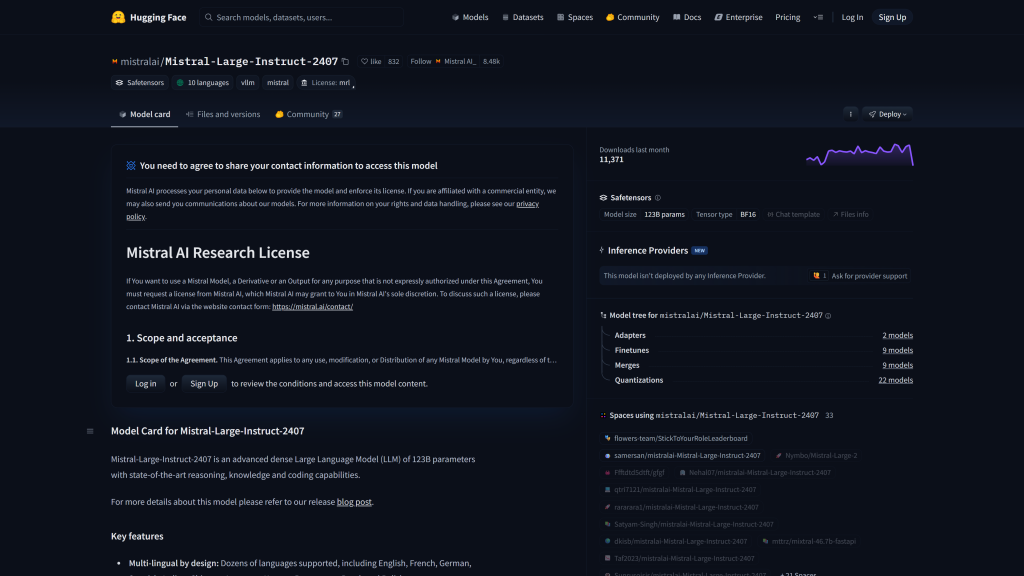Open Nehal07/mistralai-Mistral-Large-Instruct-2407 space
The height and width of the screenshot is (576, 1024).
pyautogui.click(x=754, y=472)
